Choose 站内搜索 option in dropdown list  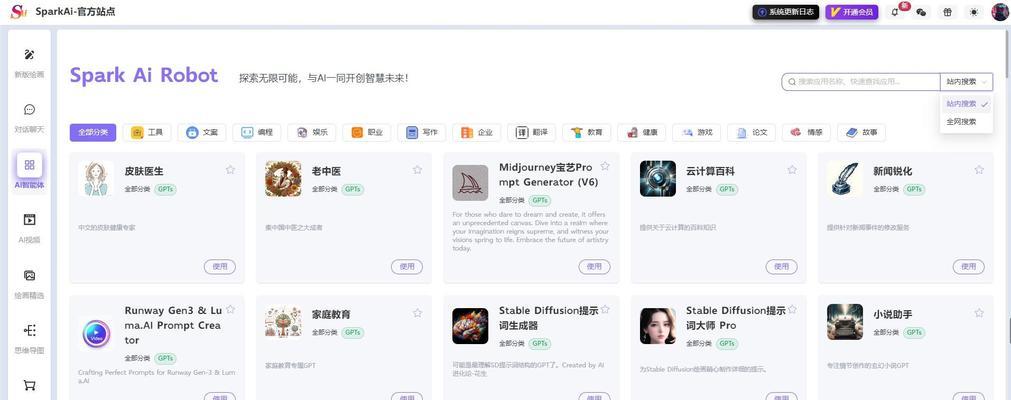pyautogui.click(x=966, y=104)
